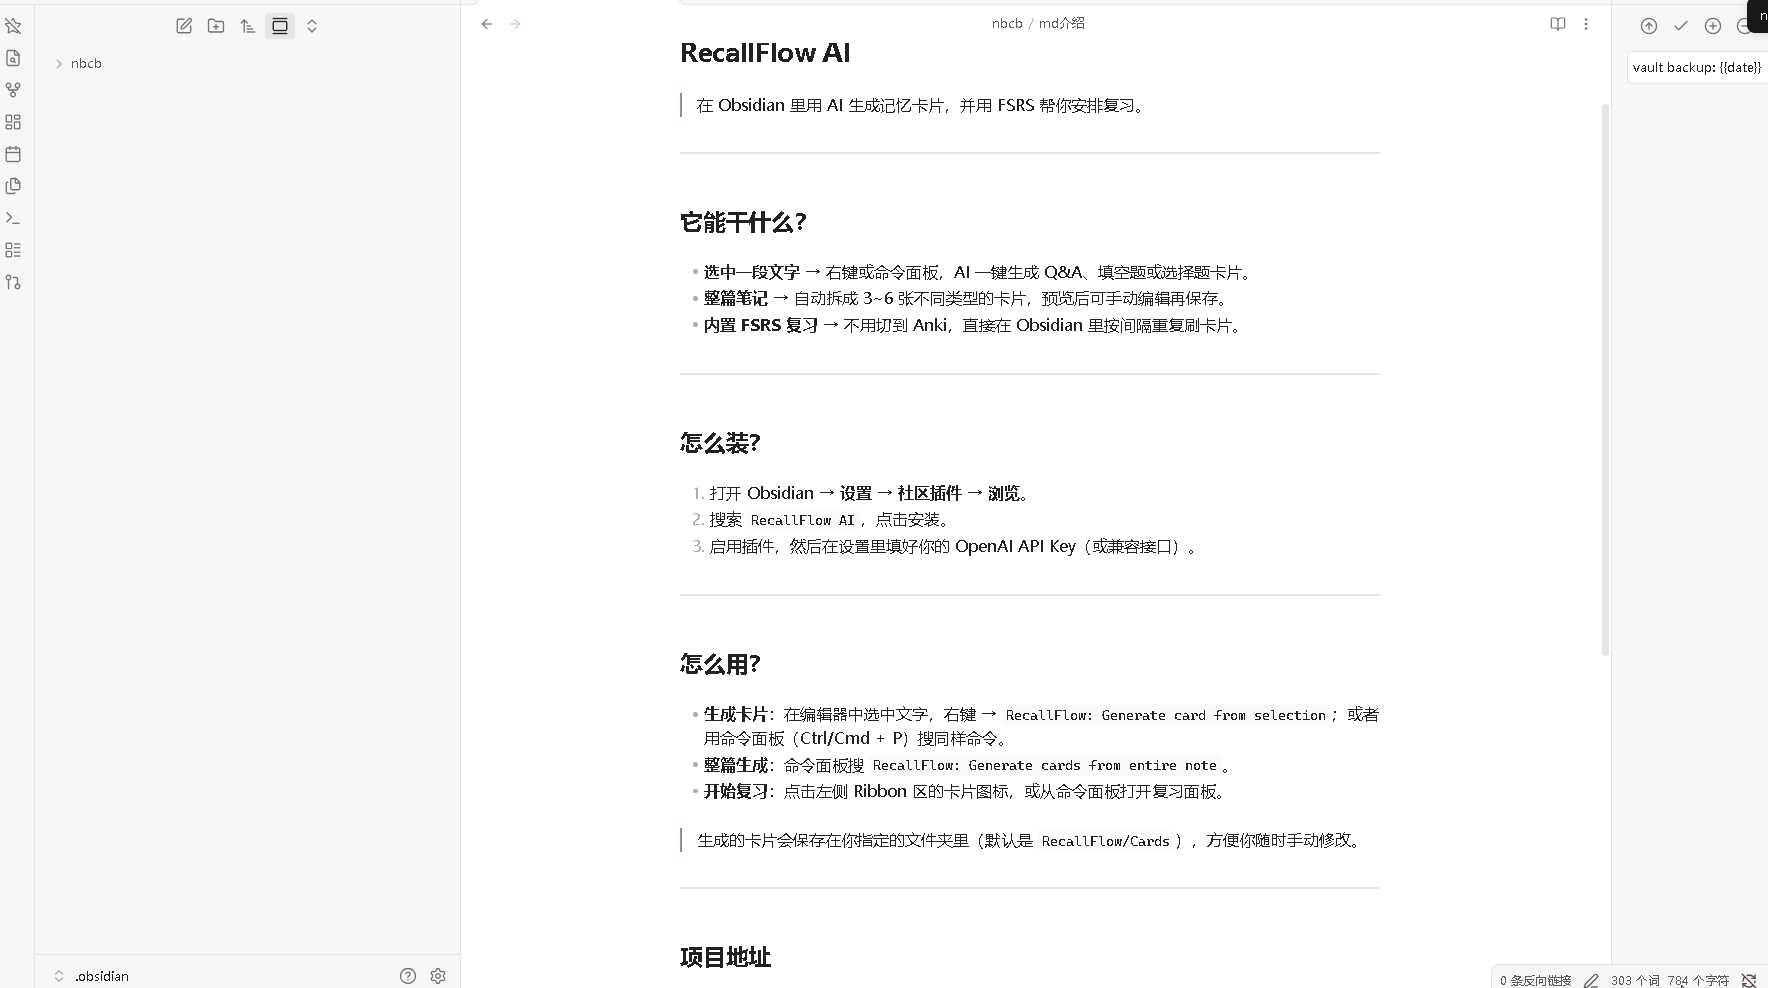Click the vault backup commit message field

click(x=1698, y=68)
